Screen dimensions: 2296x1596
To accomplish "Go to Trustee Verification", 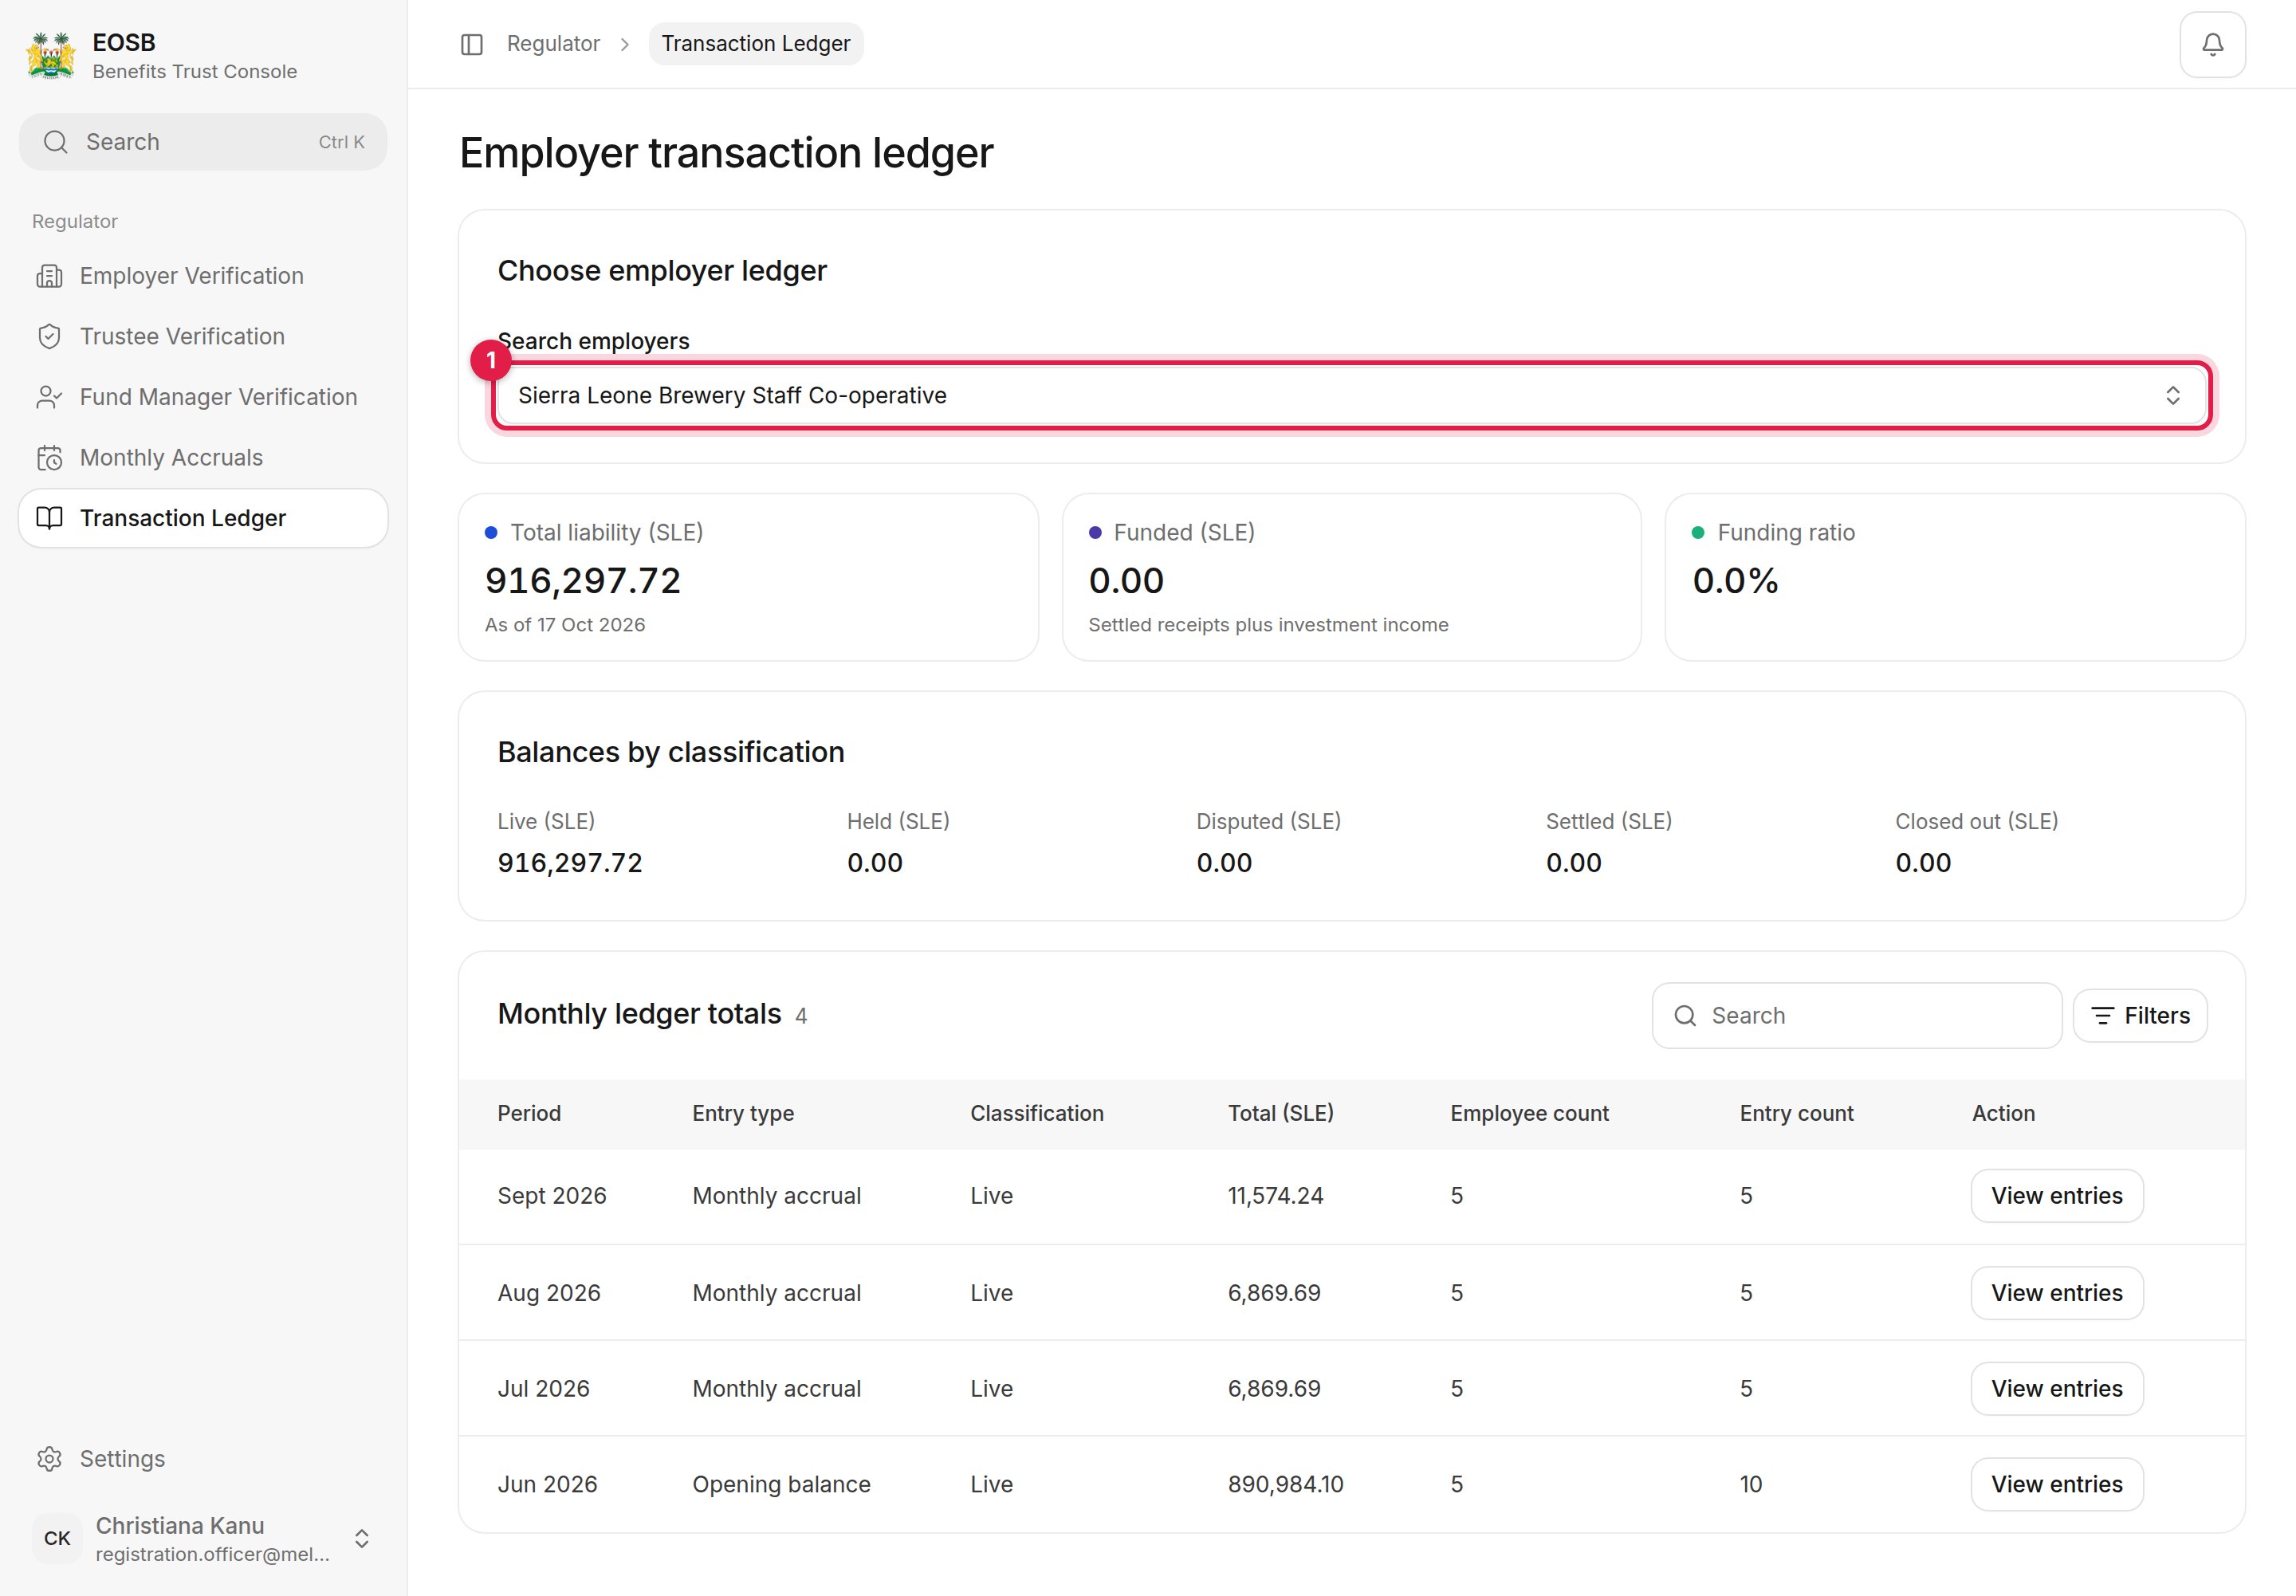I will point(203,337).
